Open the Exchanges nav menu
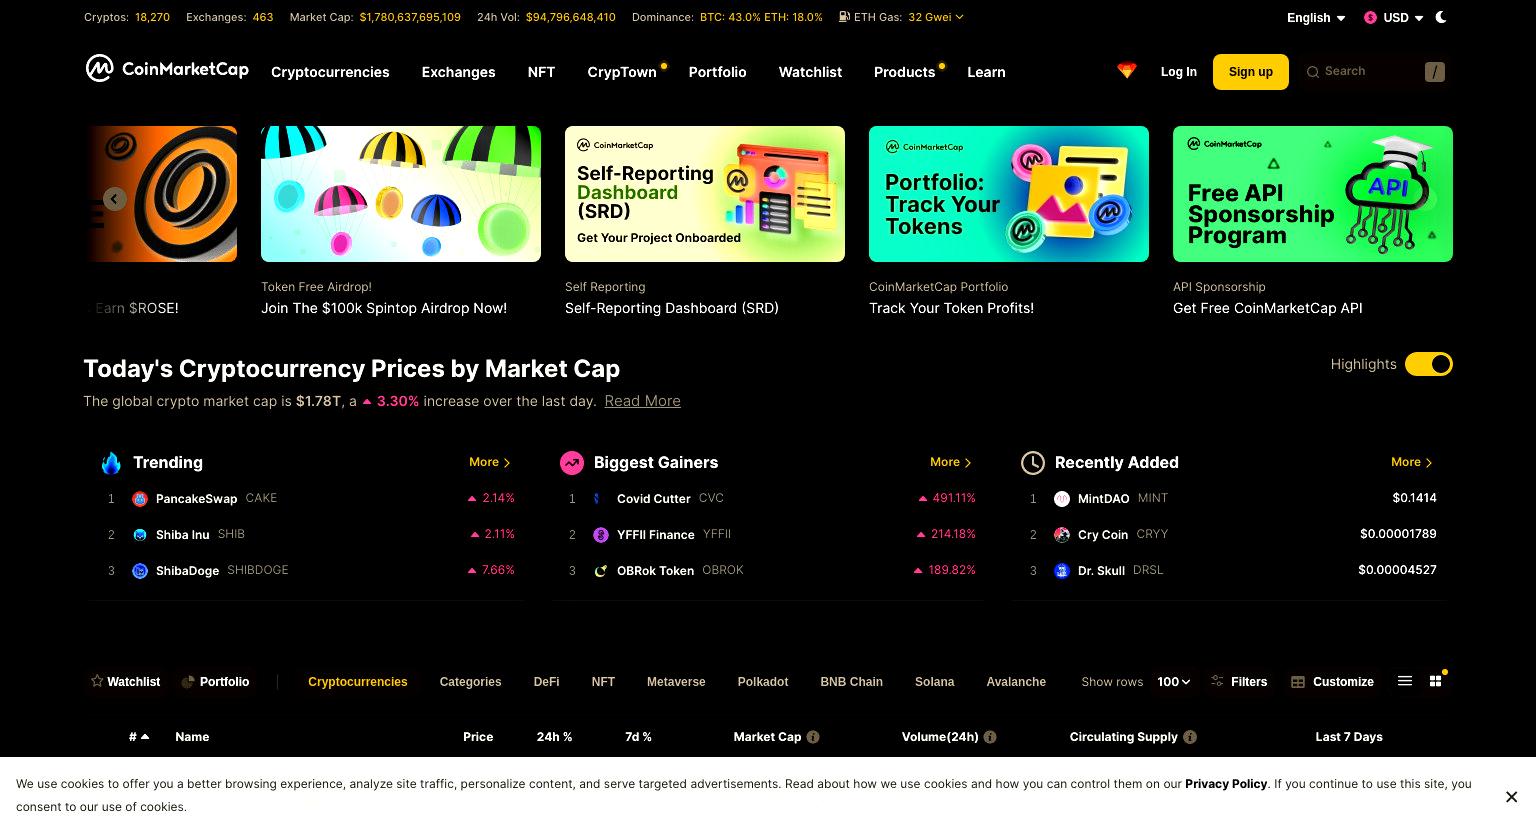The image size is (1536, 834). click(458, 72)
